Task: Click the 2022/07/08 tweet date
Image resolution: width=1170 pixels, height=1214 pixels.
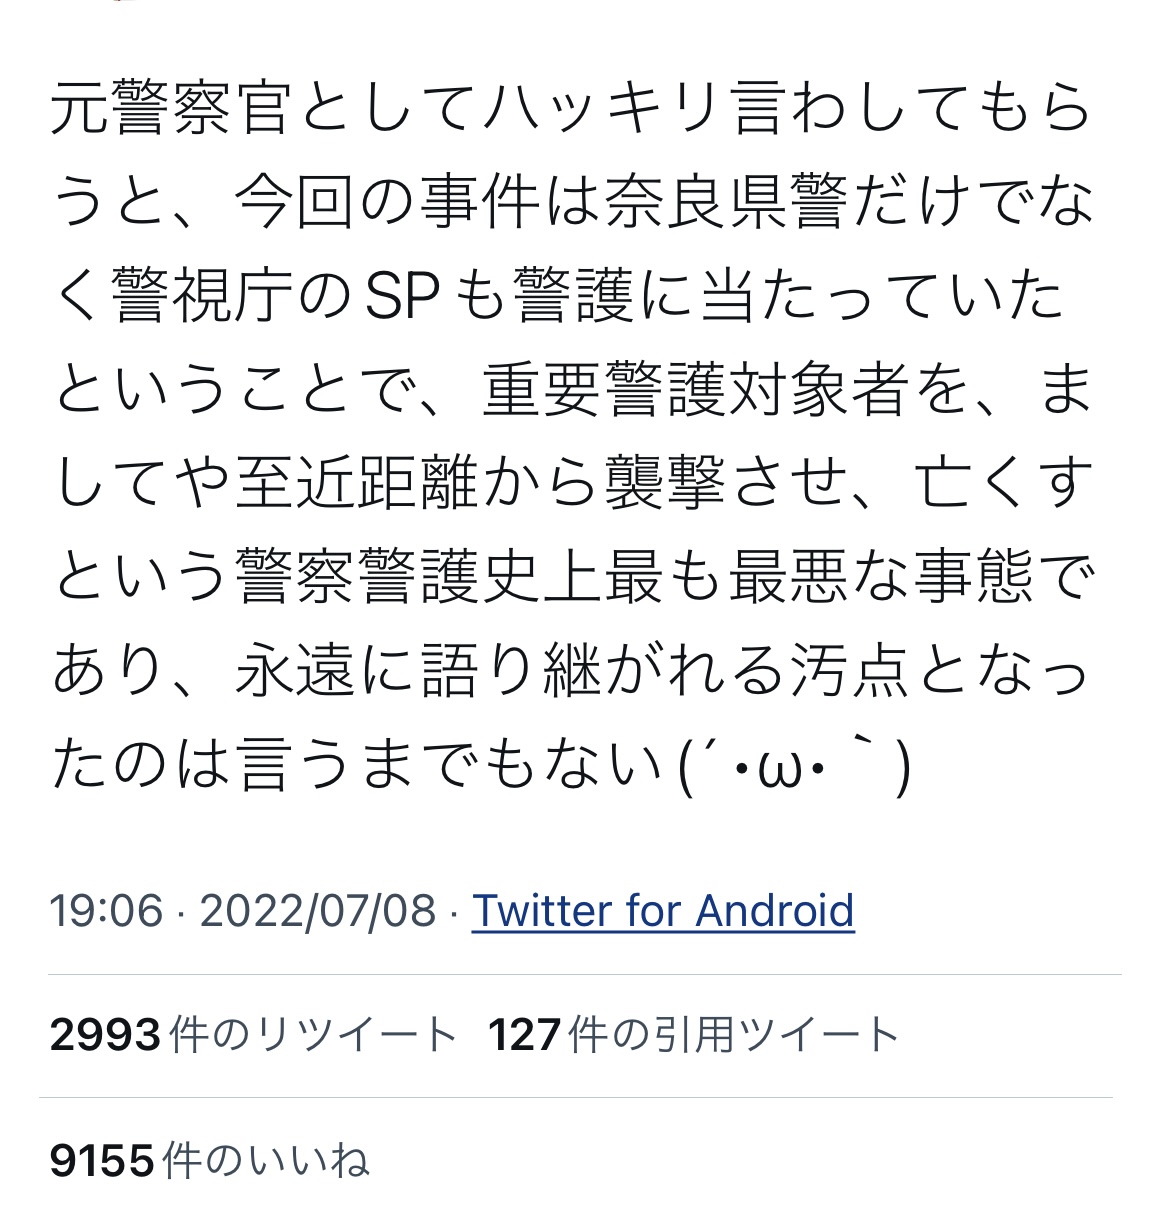Action: (x=318, y=911)
